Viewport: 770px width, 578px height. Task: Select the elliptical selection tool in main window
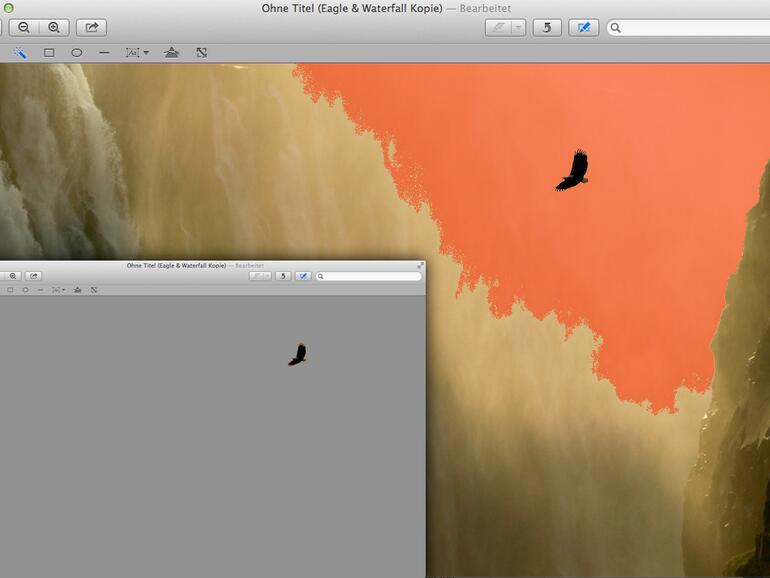pos(77,53)
